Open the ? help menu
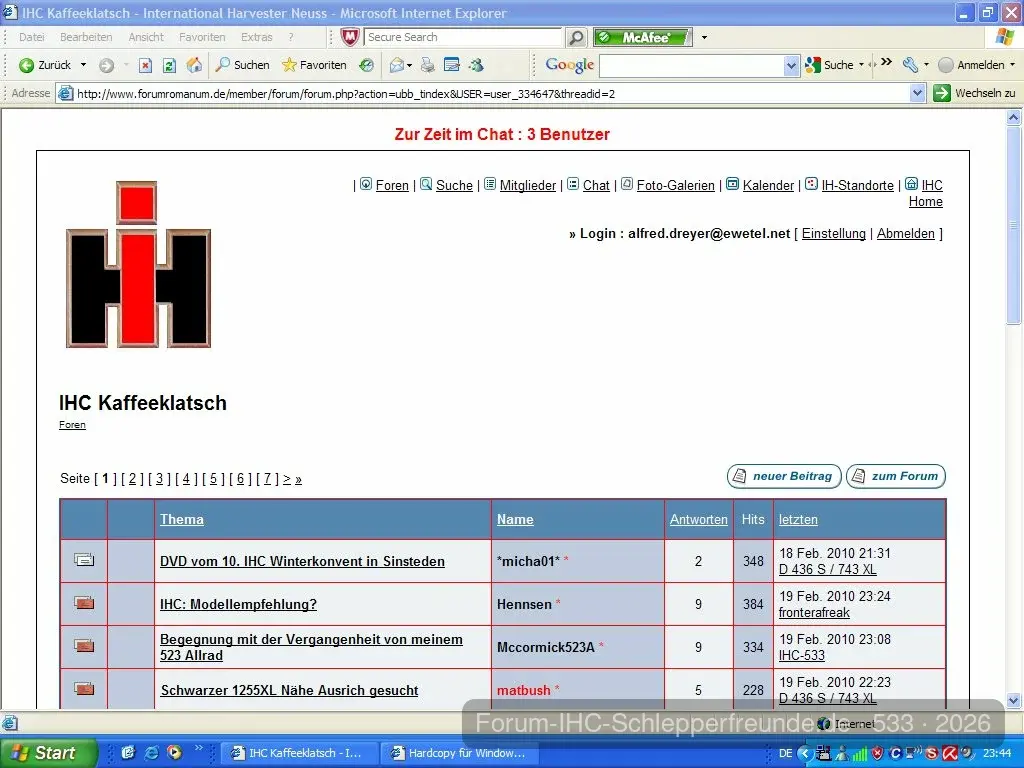This screenshot has height=768, width=1024. tap(291, 37)
